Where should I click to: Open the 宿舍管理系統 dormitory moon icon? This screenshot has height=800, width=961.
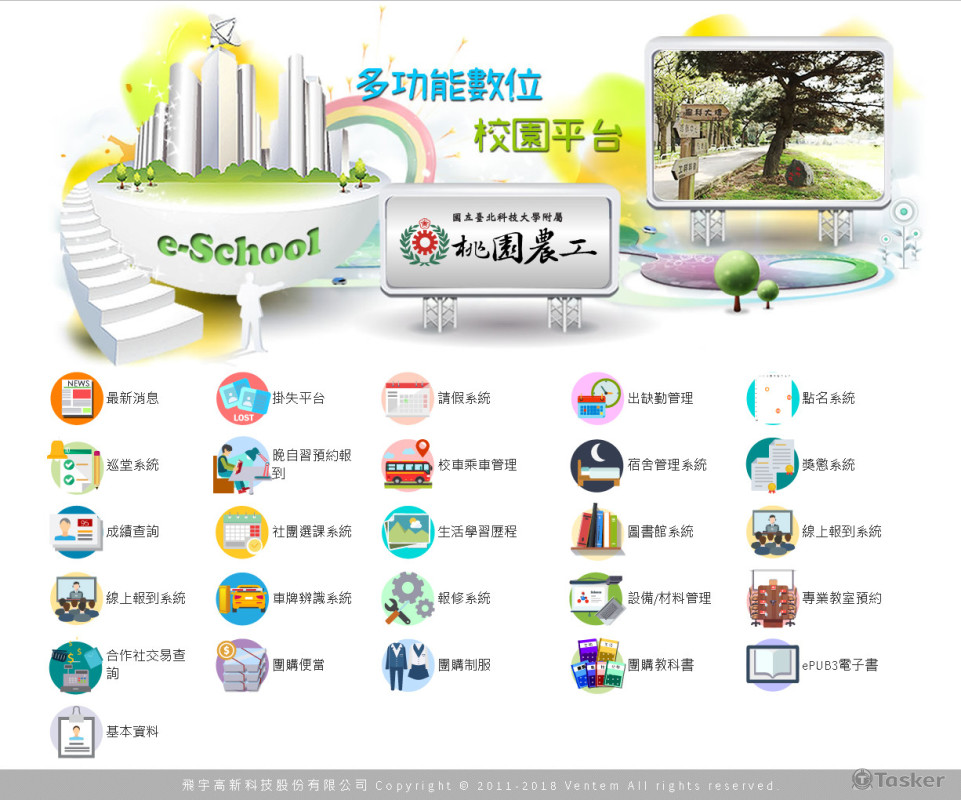(x=594, y=465)
